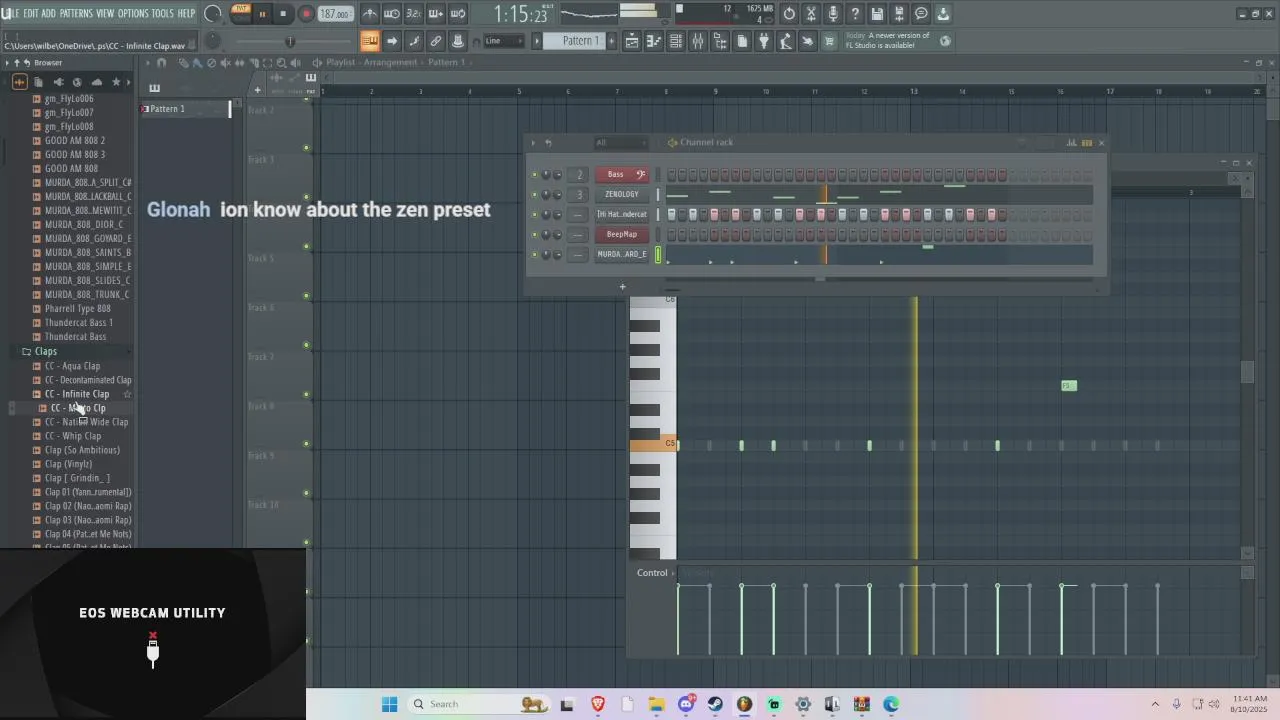
Task: Click the taskbar Search box
Action: tap(478, 704)
